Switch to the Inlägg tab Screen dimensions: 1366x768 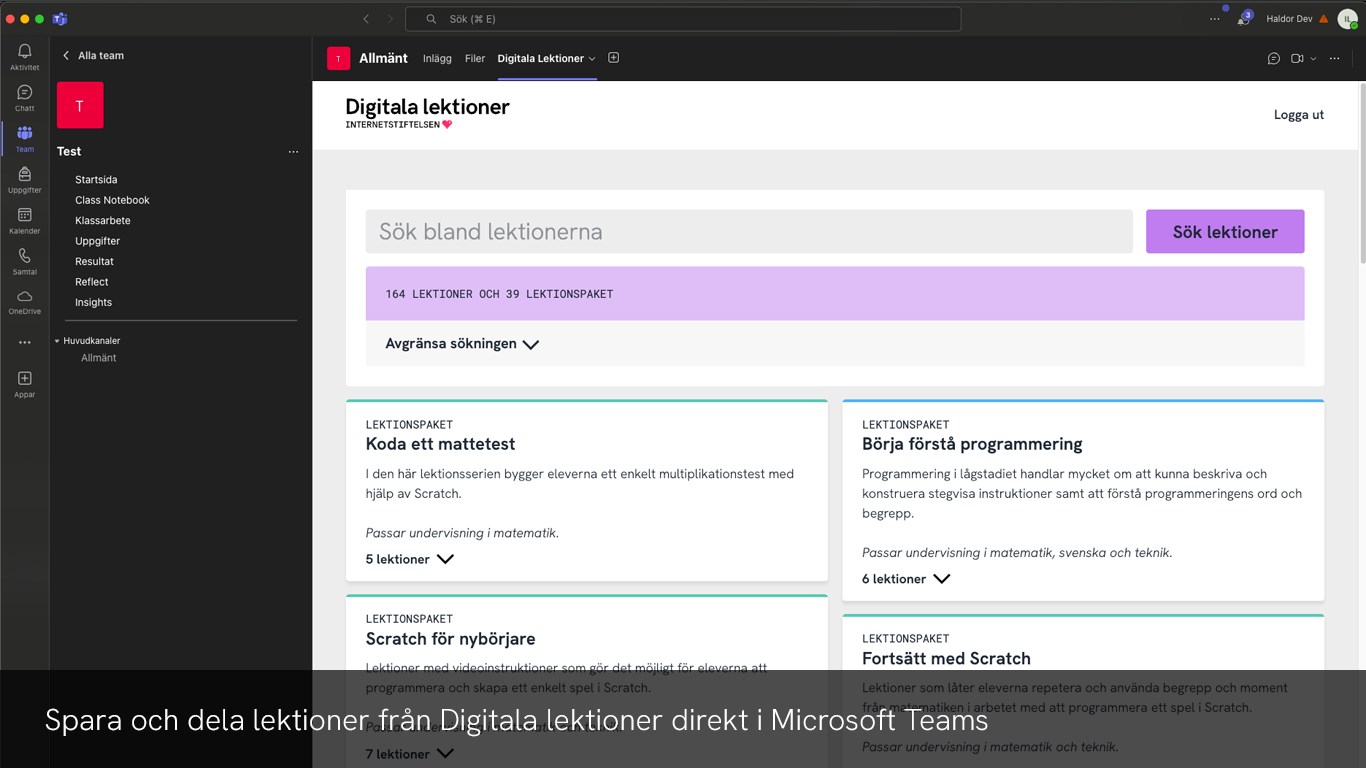click(x=437, y=59)
